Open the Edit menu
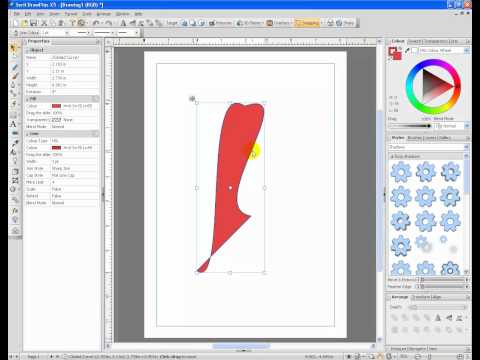The height and width of the screenshot is (360, 480). click(x=28, y=14)
